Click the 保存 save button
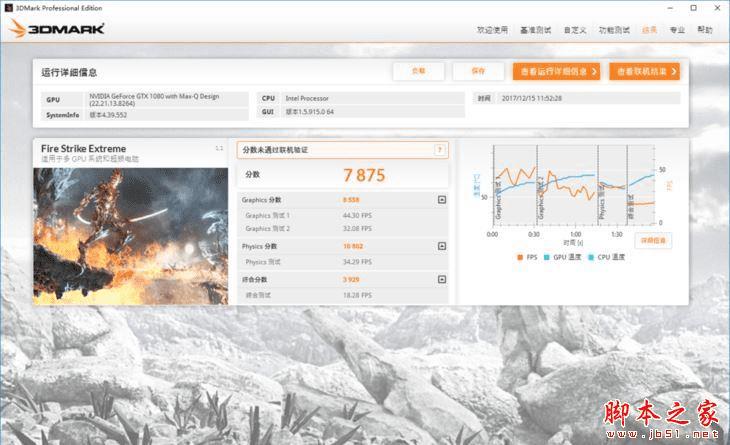 coord(478,71)
